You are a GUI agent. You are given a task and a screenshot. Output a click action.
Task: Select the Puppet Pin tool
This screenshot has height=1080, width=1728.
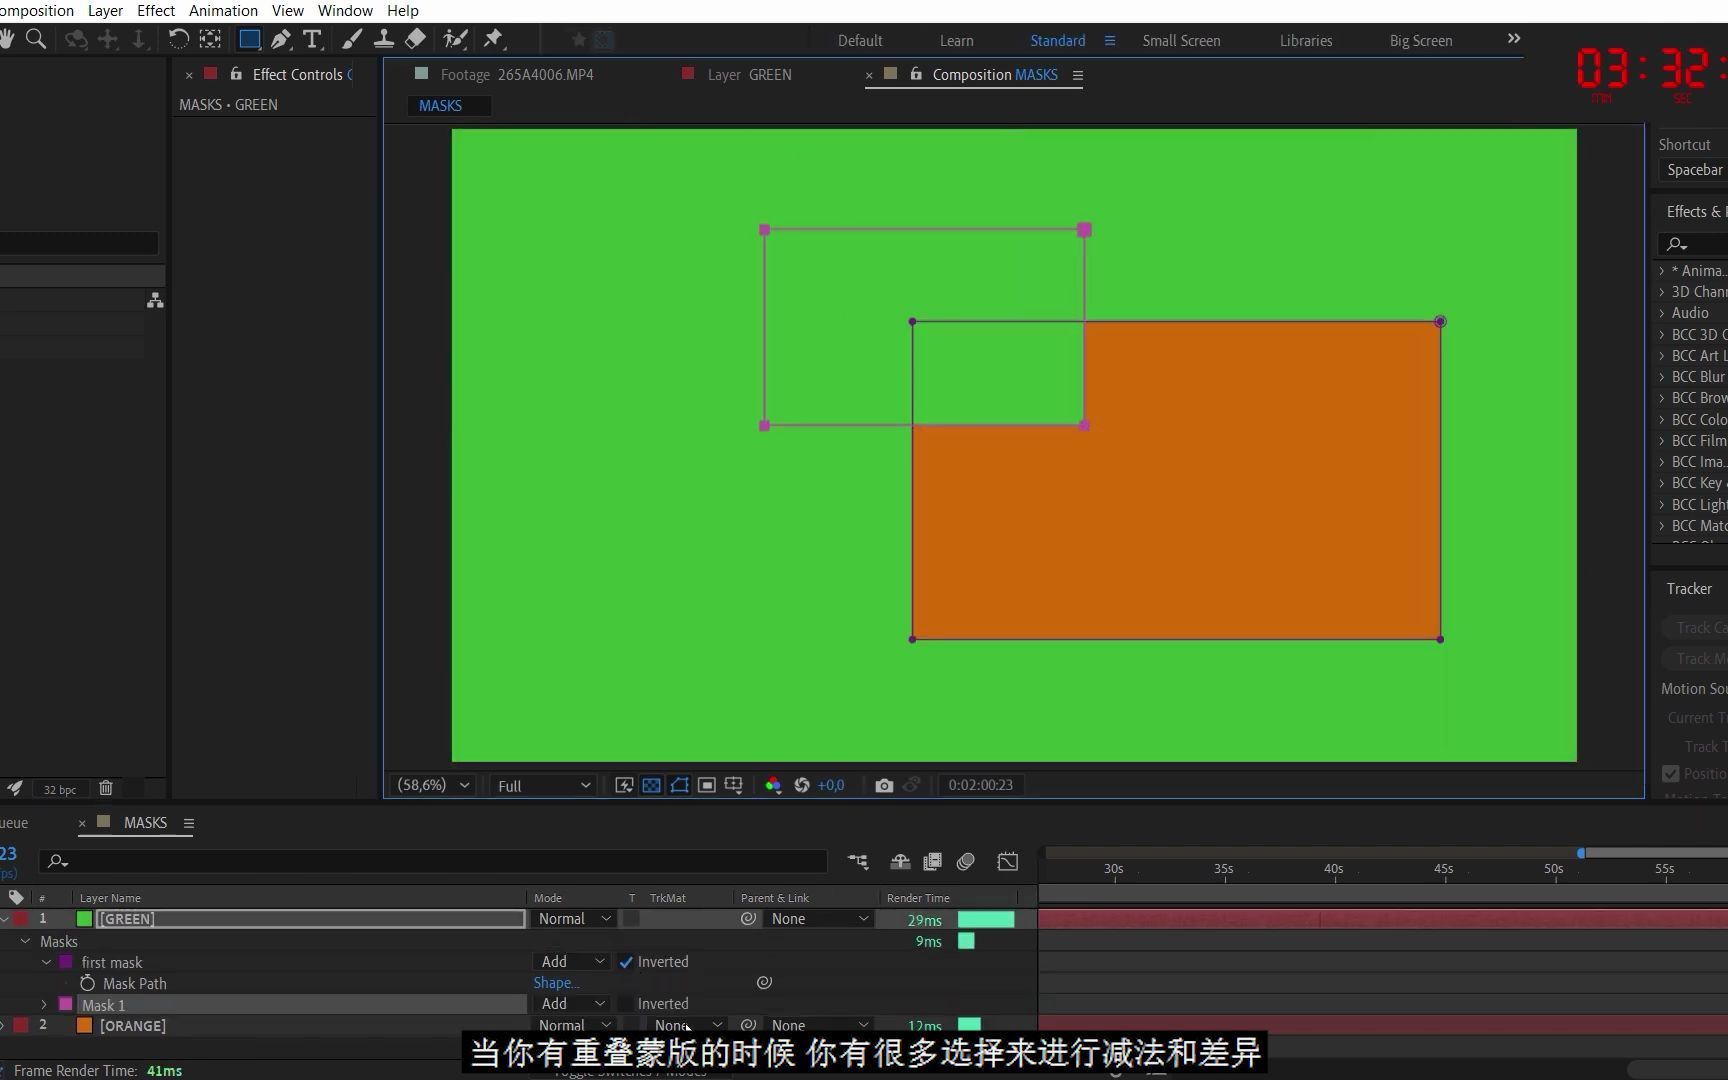(493, 39)
